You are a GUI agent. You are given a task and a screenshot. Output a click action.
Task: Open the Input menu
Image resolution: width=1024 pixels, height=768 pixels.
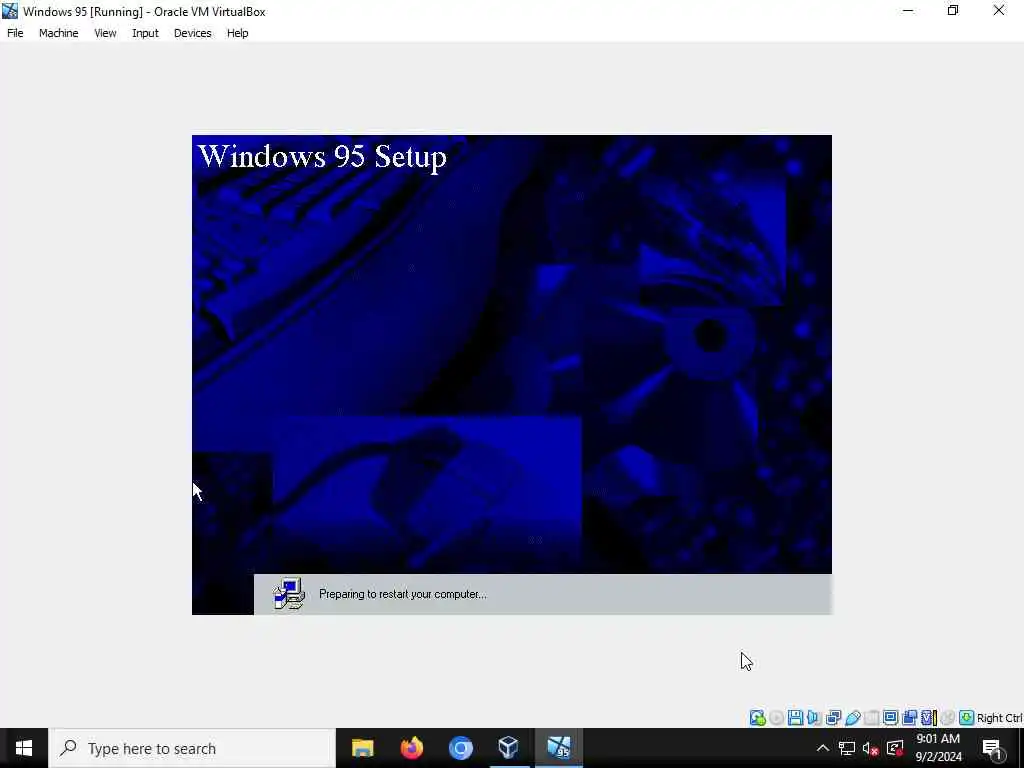[x=145, y=33]
